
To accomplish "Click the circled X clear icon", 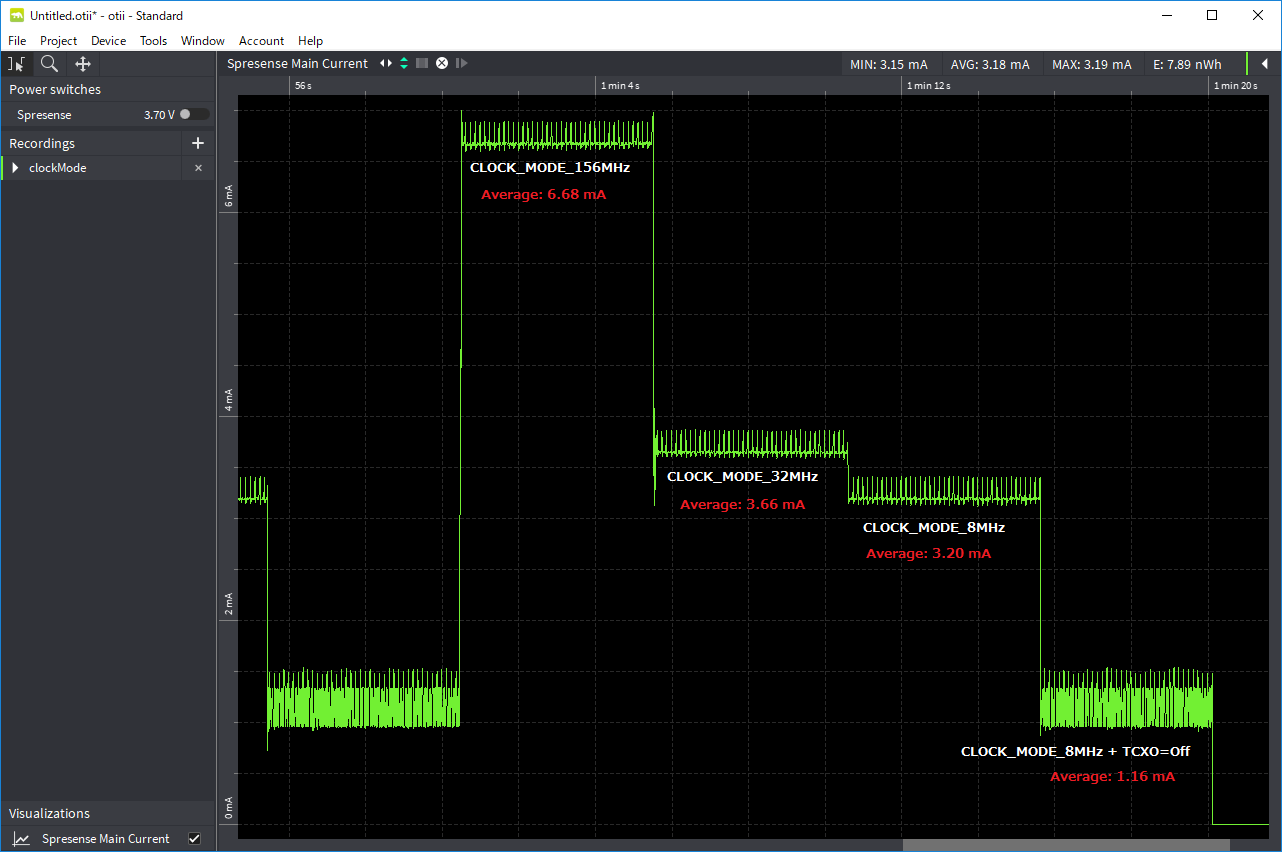I will [x=442, y=64].
